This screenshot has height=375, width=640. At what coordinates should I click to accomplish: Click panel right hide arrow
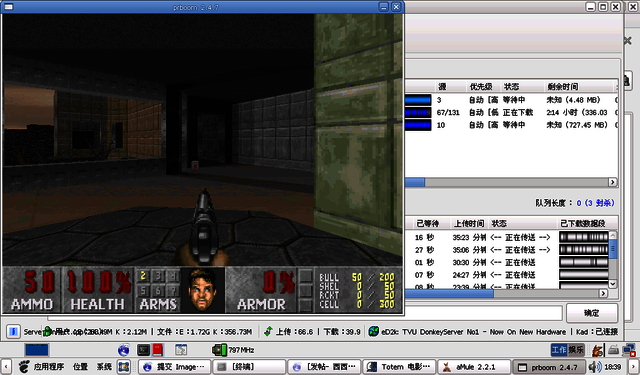(x=634, y=366)
